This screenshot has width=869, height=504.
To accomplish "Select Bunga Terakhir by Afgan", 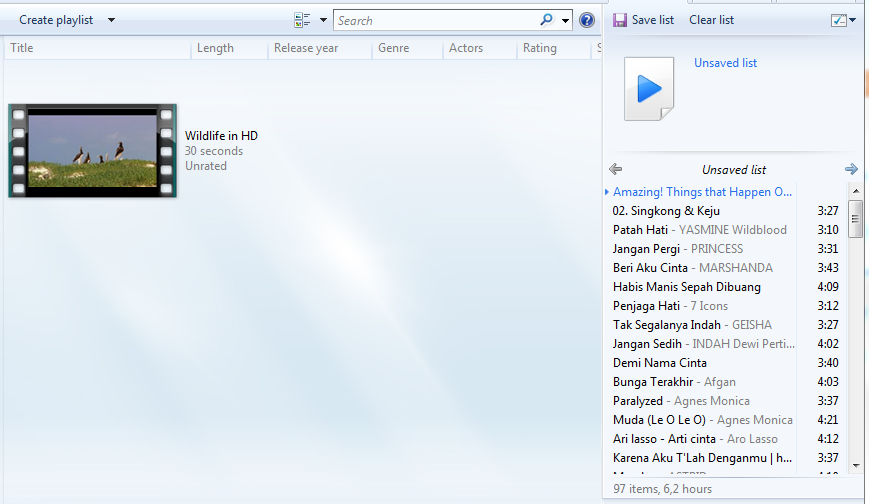I will pyautogui.click(x=723, y=381).
